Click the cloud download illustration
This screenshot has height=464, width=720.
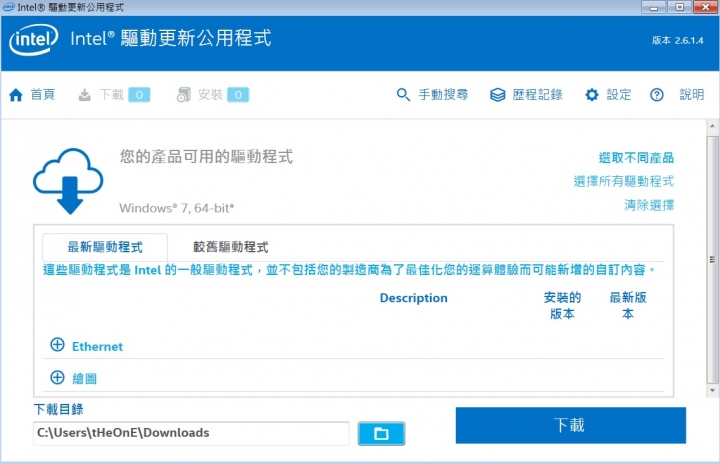tap(68, 181)
